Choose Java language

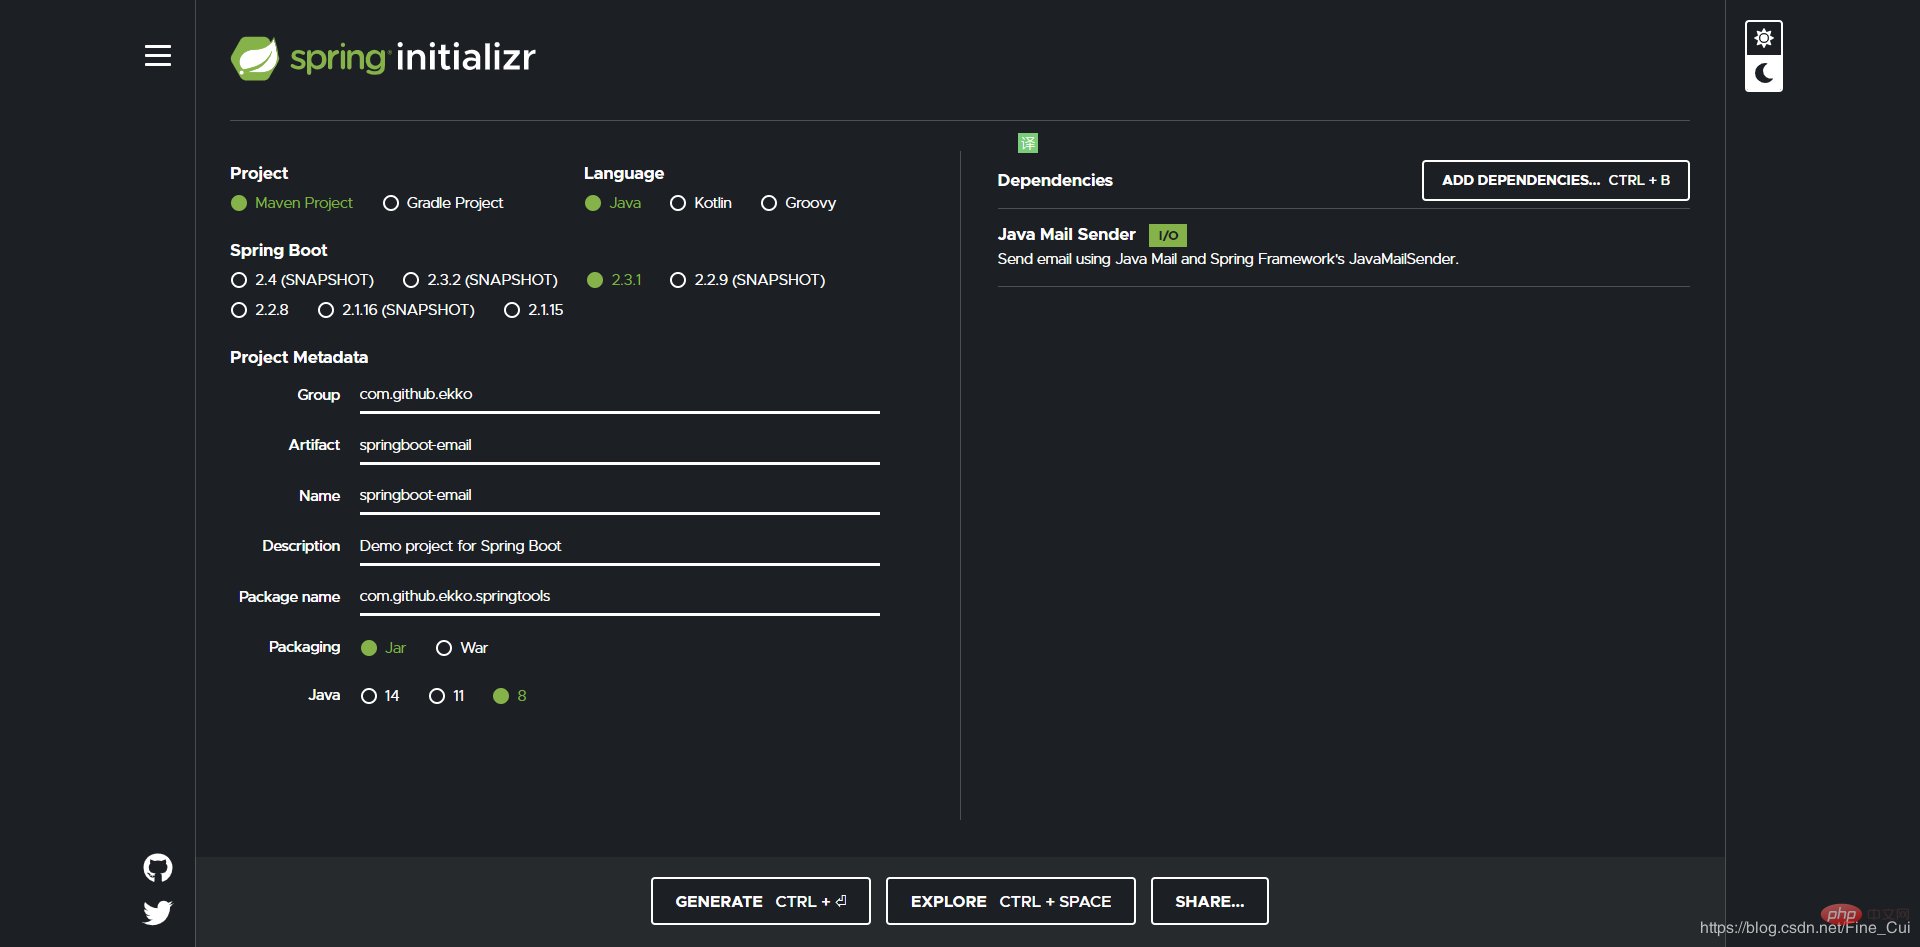613,203
